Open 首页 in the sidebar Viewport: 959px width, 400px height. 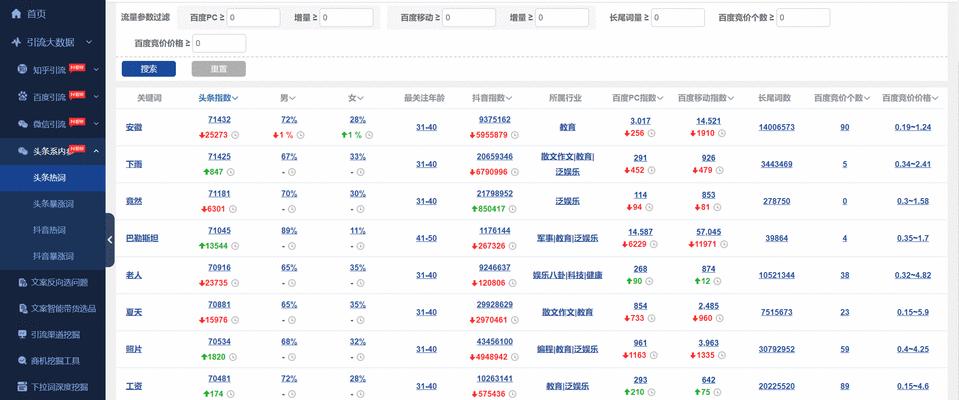(36, 14)
